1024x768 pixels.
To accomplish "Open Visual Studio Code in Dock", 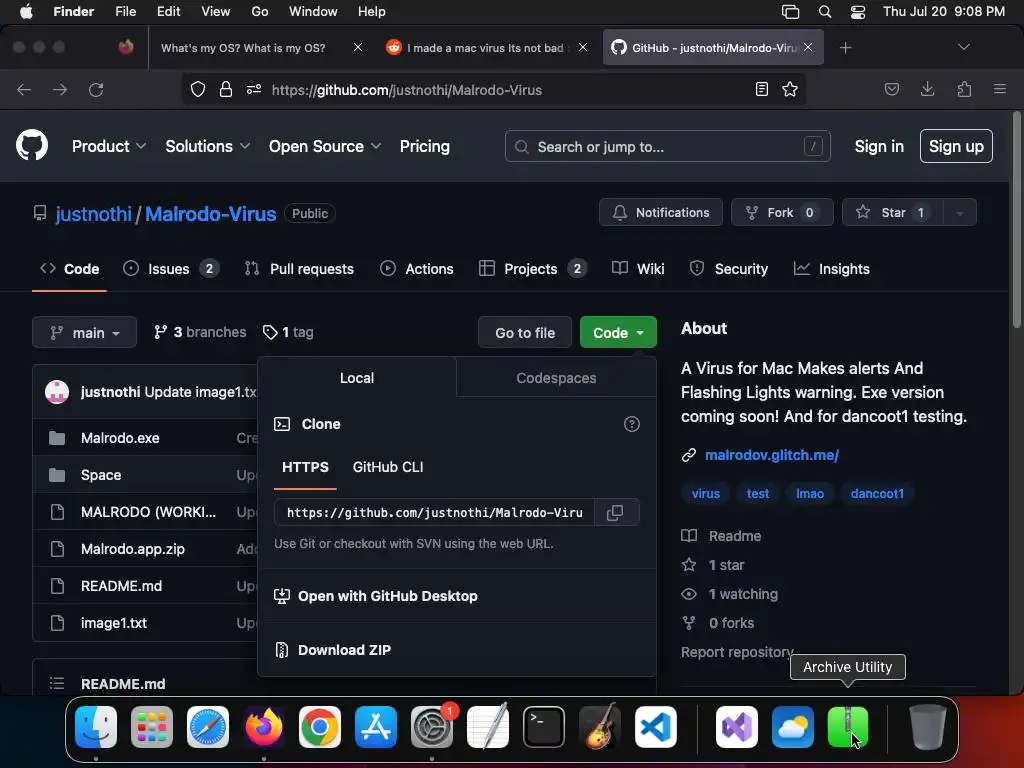I will 656,727.
